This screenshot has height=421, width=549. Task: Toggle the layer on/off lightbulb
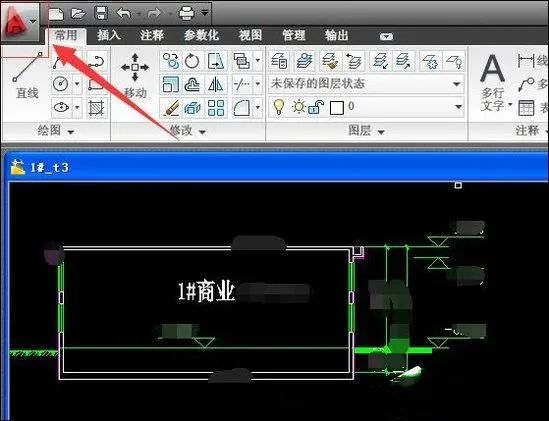point(279,107)
